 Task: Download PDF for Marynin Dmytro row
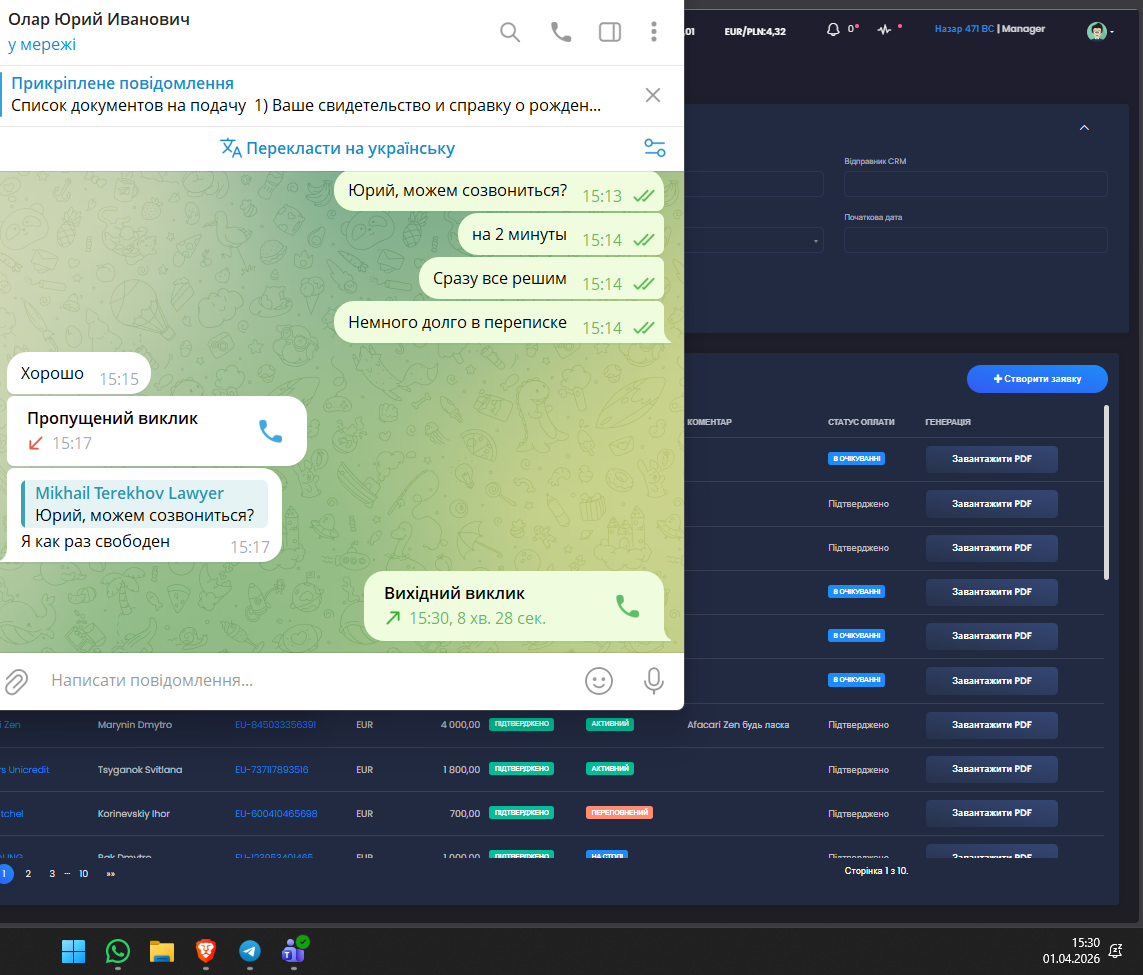click(x=991, y=725)
